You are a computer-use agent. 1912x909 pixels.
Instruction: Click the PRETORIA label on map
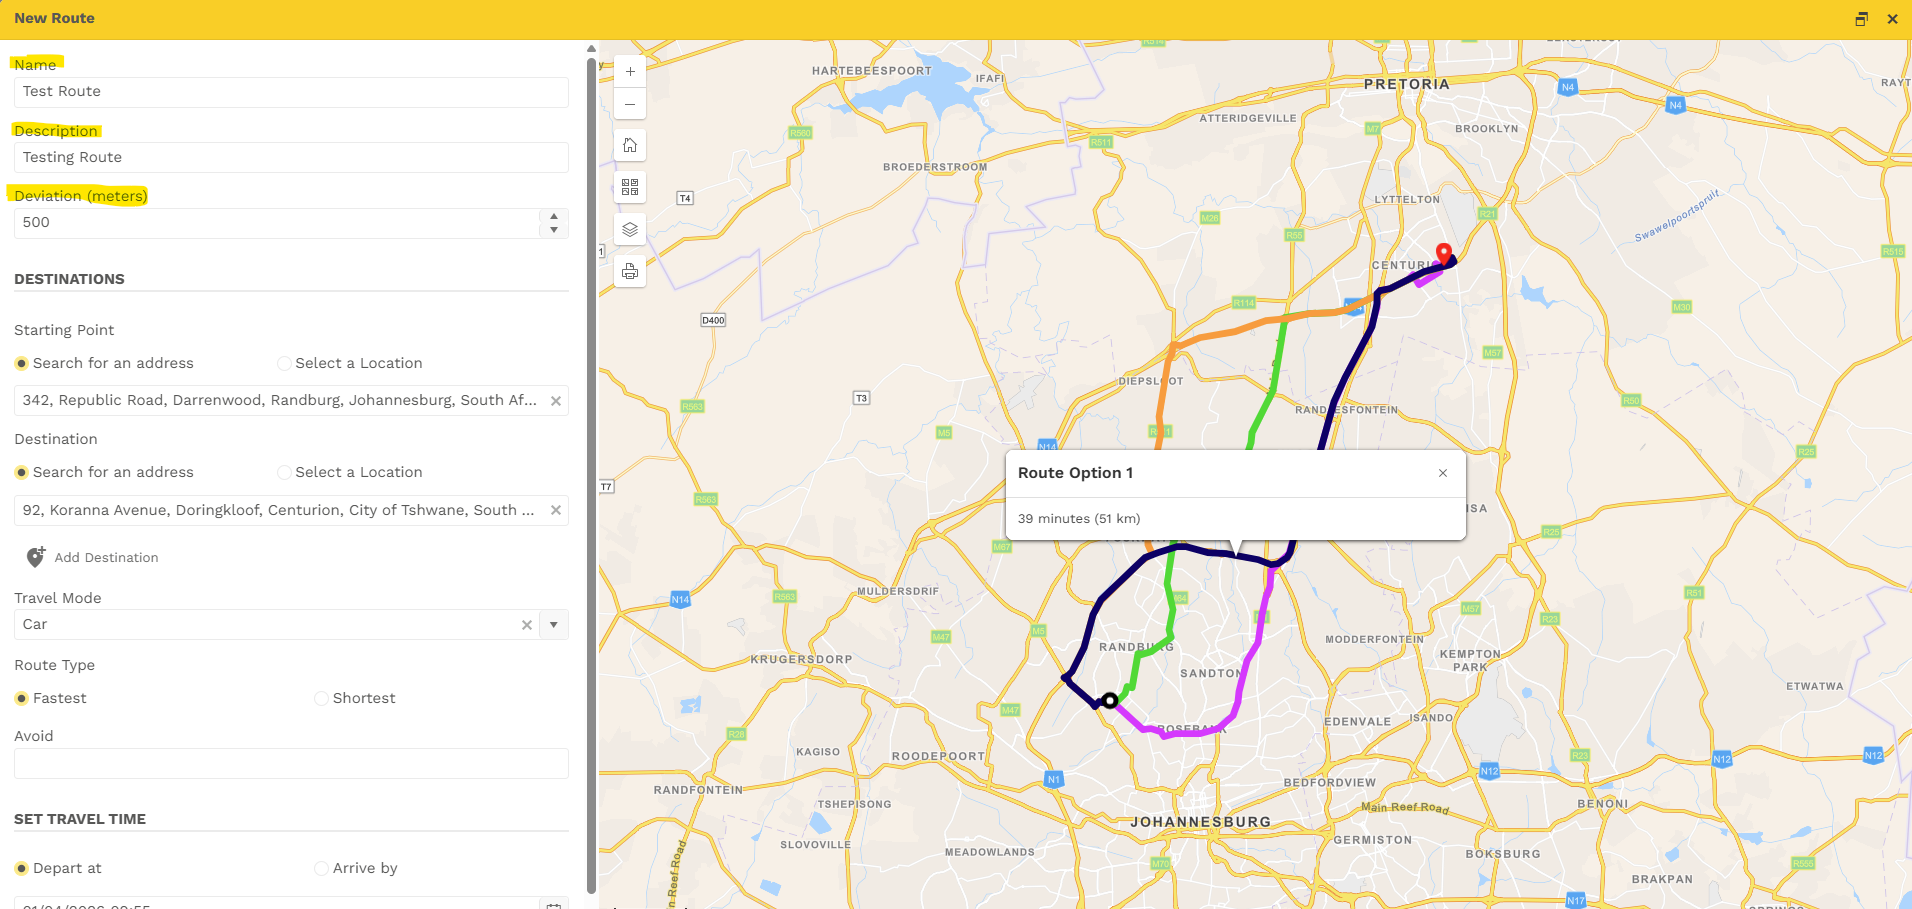pos(1406,85)
